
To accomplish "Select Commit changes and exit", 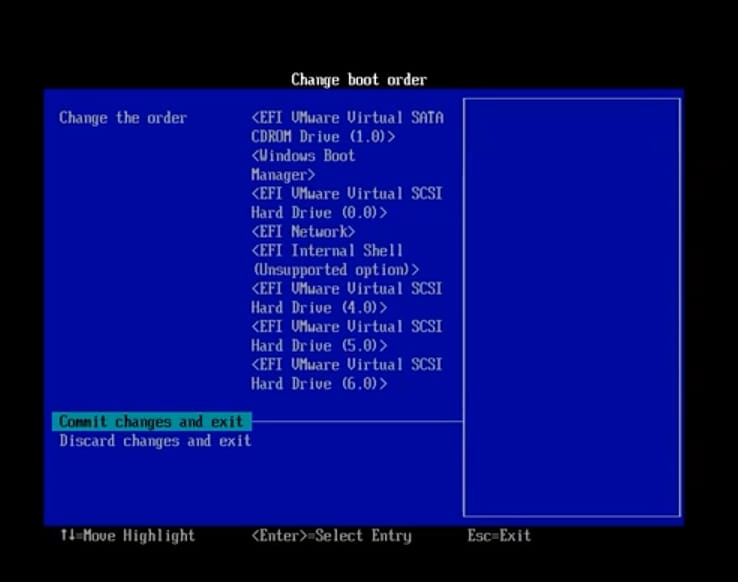I will pos(152,422).
